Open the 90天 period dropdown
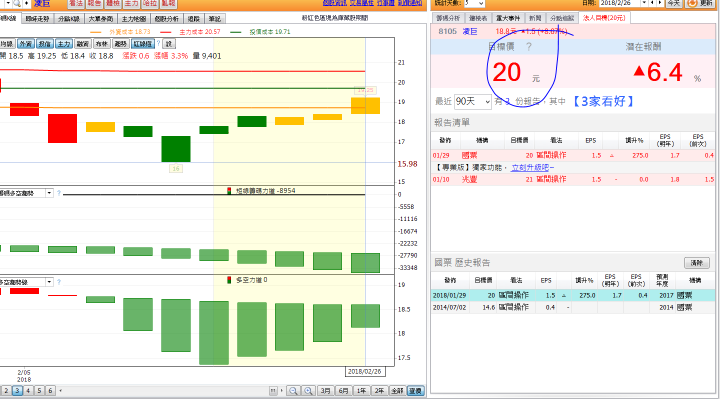Screen dimensions: 720x399 point(473,101)
